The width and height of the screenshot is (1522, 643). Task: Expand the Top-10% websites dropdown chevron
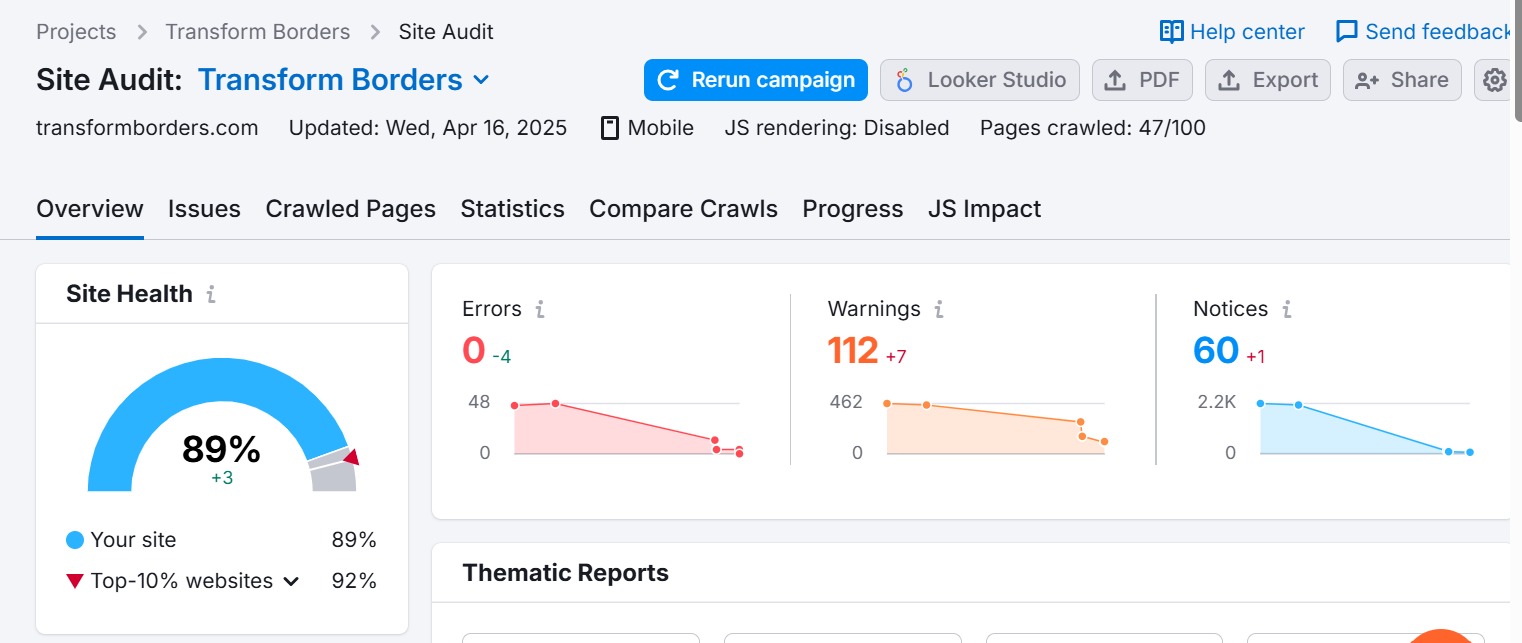pos(291,582)
